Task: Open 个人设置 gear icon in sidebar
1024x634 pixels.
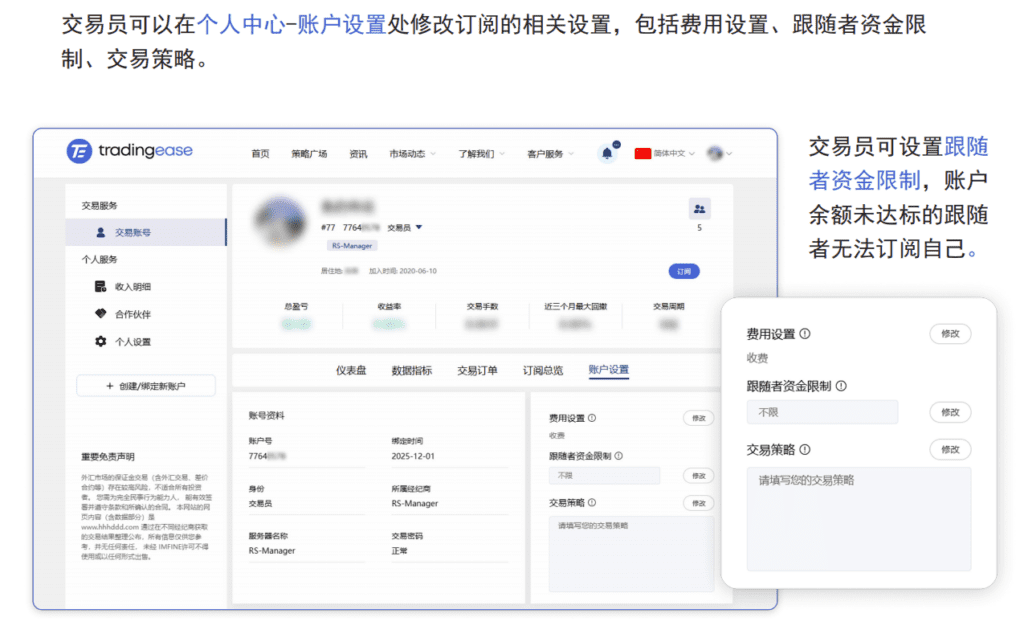Action: [x=100, y=341]
